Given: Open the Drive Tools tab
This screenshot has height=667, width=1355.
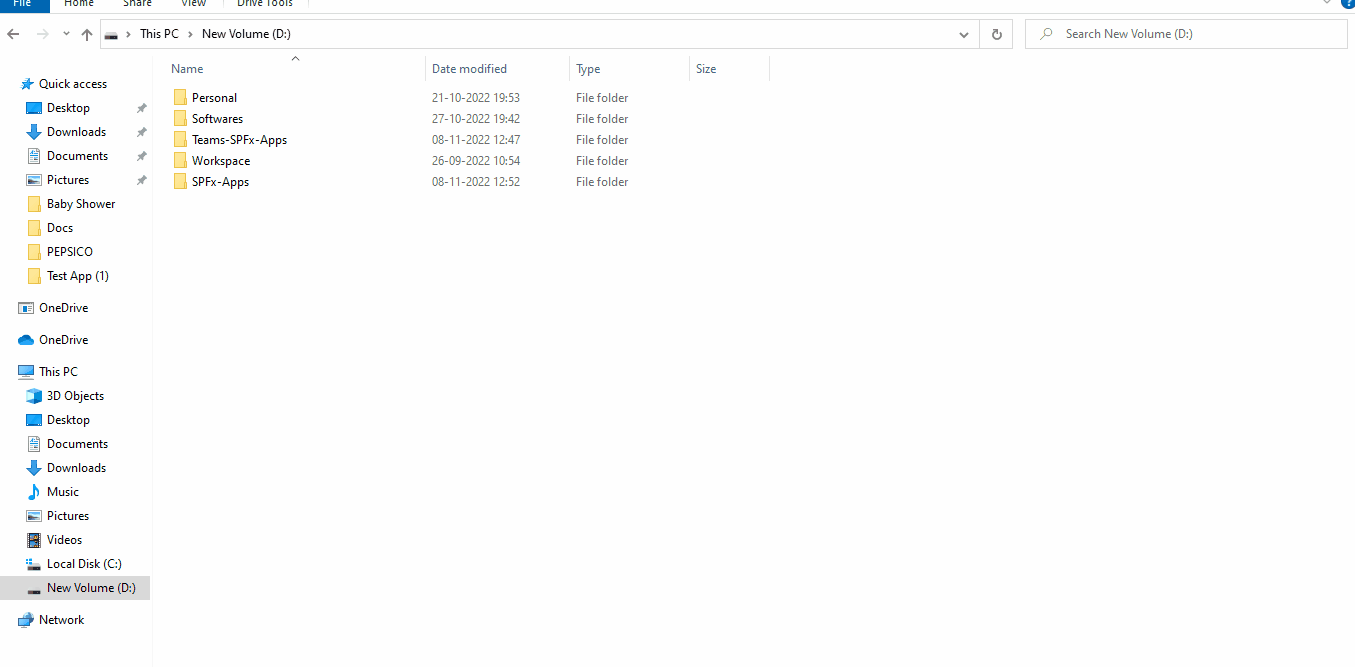Looking at the screenshot, I should [x=263, y=4].
